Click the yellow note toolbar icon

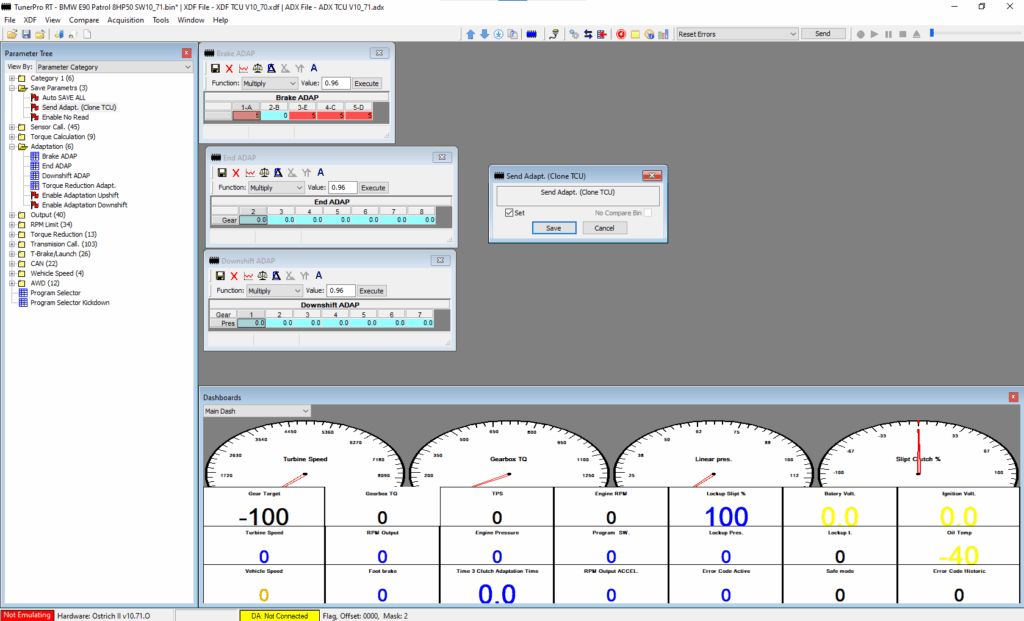(x=635, y=34)
